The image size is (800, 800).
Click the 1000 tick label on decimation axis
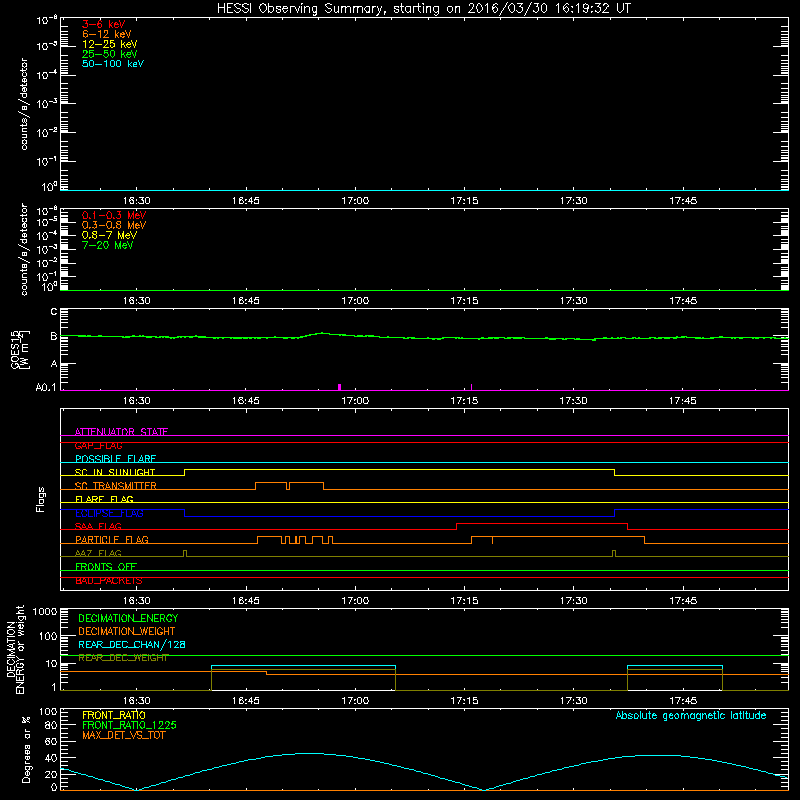[x=45, y=612]
